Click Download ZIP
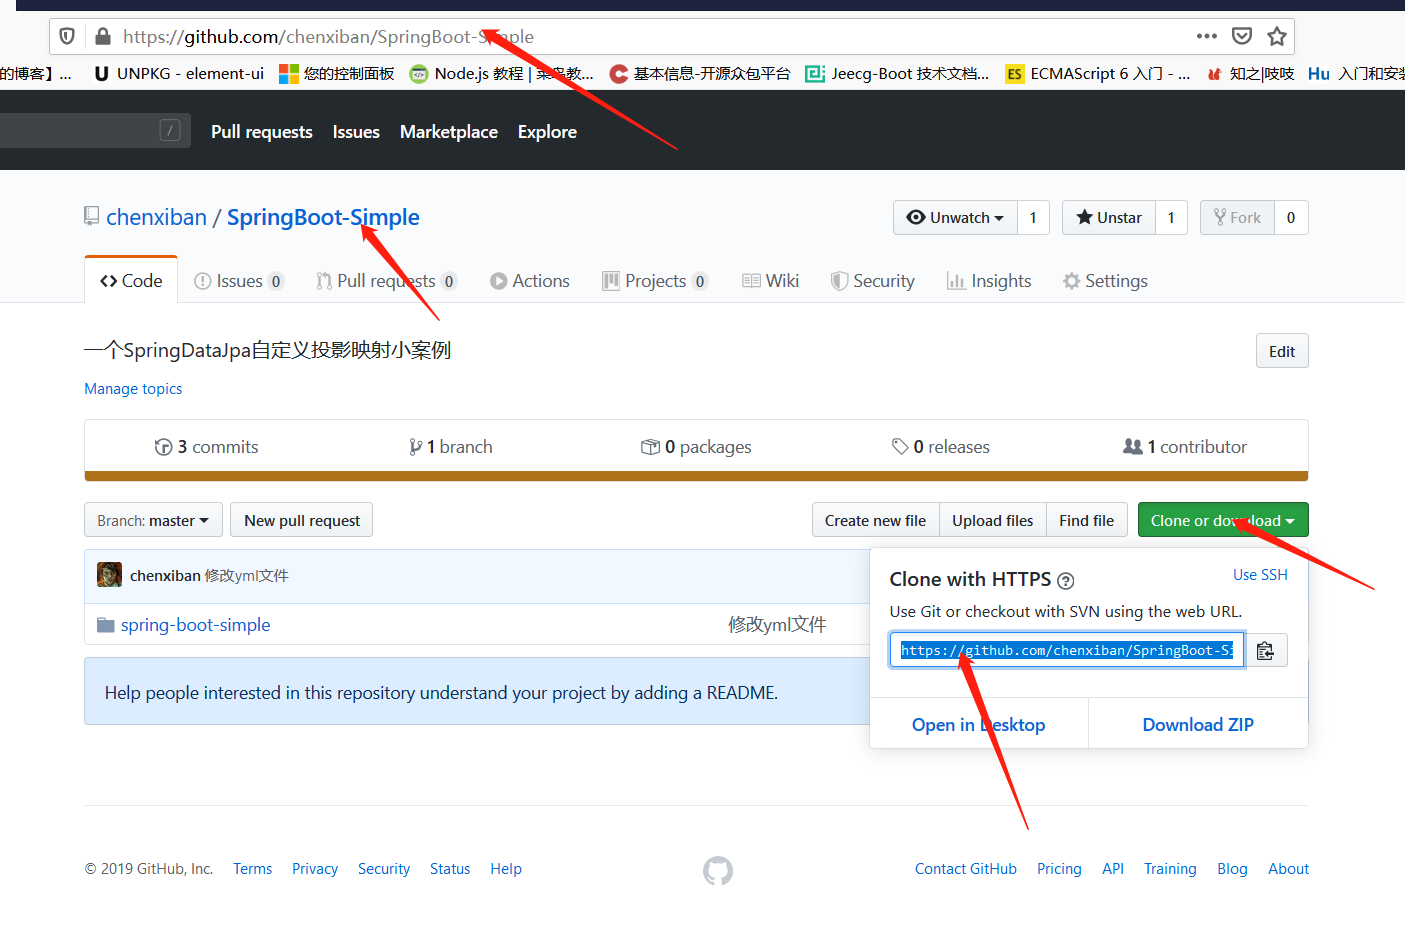This screenshot has height=936, width=1405. (x=1198, y=725)
